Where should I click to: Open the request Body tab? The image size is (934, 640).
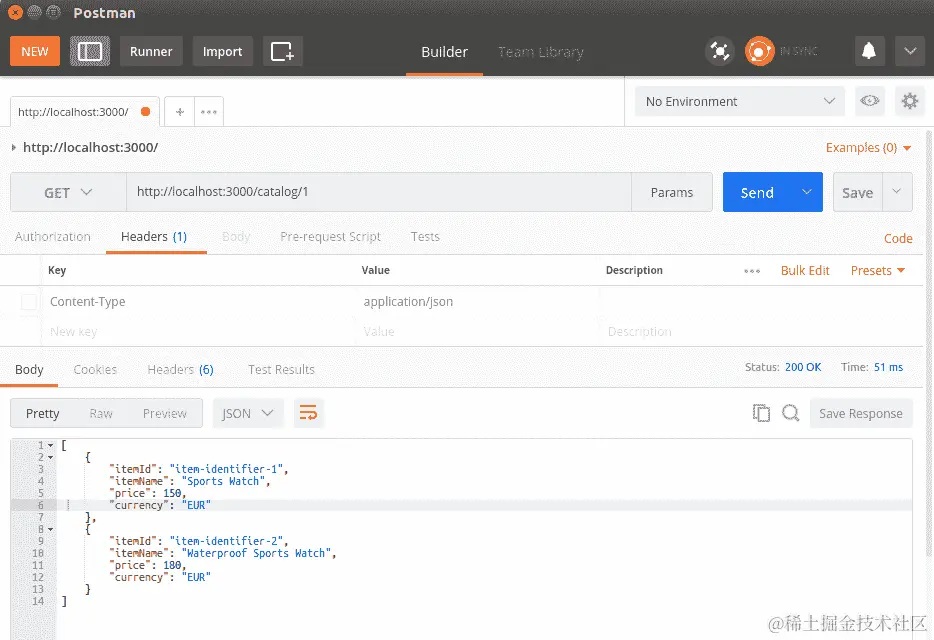[236, 237]
